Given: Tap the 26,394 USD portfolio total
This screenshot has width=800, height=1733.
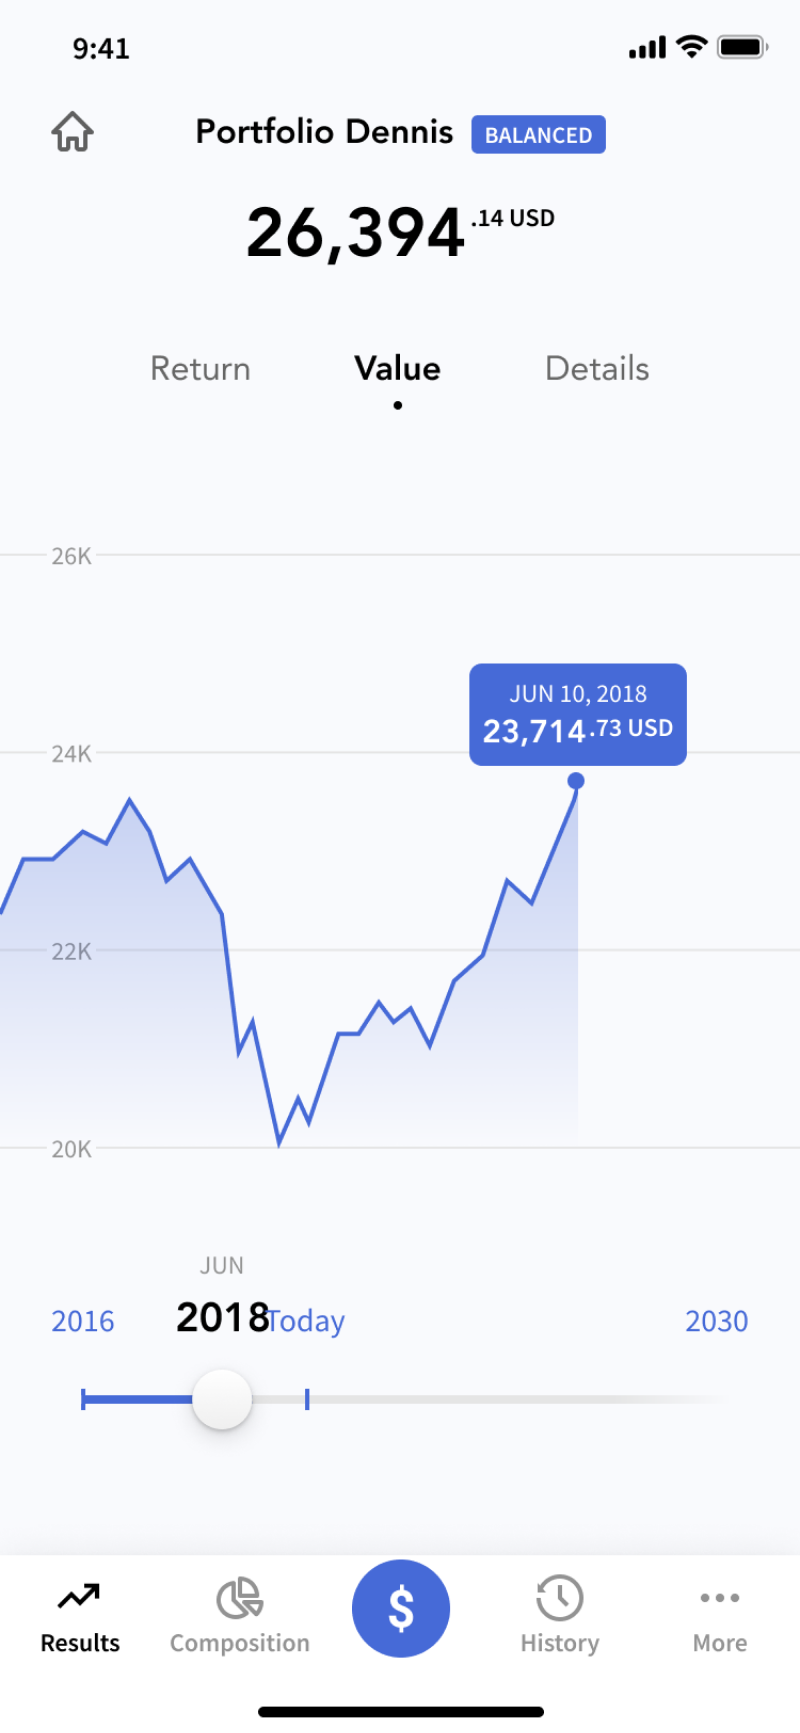Looking at the screenshot, I should click(x=400, y=232).
